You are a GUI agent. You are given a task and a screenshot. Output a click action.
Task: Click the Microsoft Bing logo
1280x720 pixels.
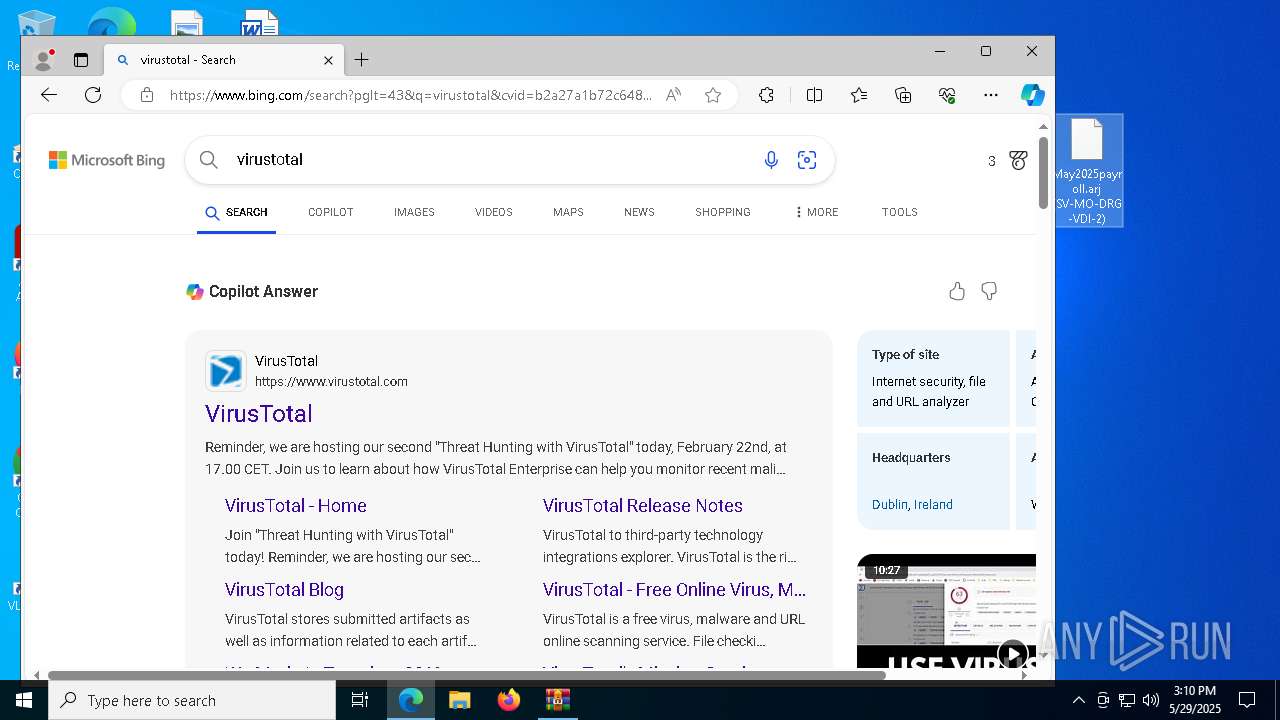(107, 160)
